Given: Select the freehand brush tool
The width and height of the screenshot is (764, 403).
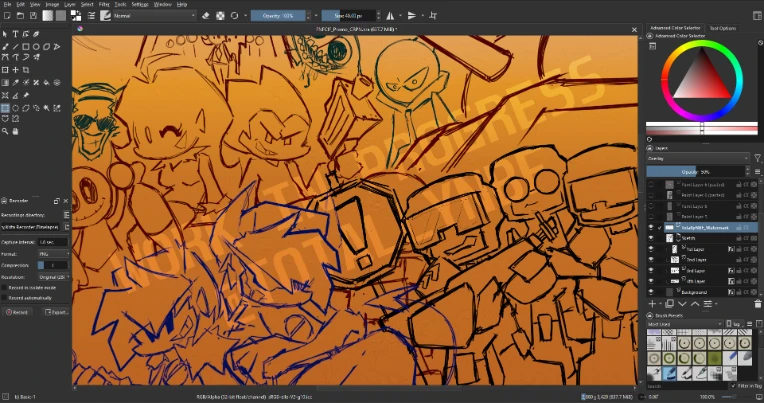Looking at the screenshot, I should click(5, 47).
